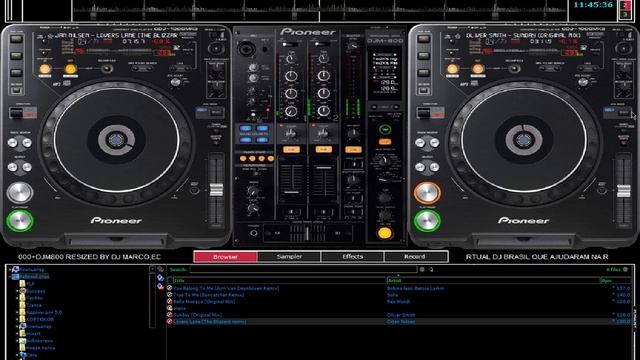
Task: Enable the channel 1 orange CUE button
Action: pos(291,150)
